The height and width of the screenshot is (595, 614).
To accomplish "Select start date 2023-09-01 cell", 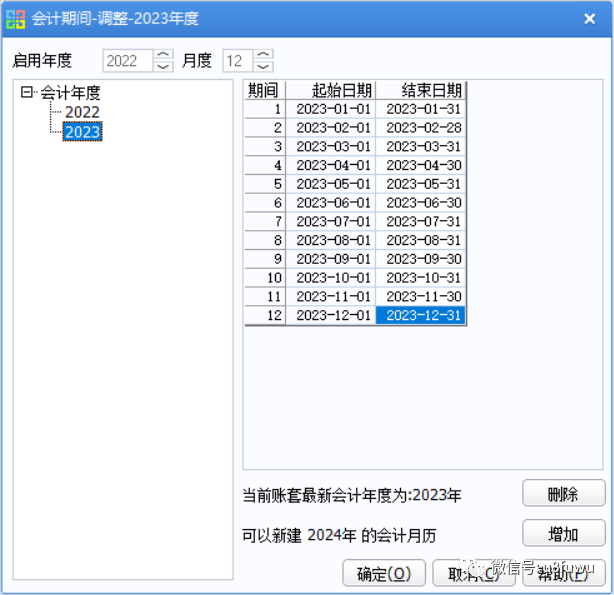I will tap(331, 259).
